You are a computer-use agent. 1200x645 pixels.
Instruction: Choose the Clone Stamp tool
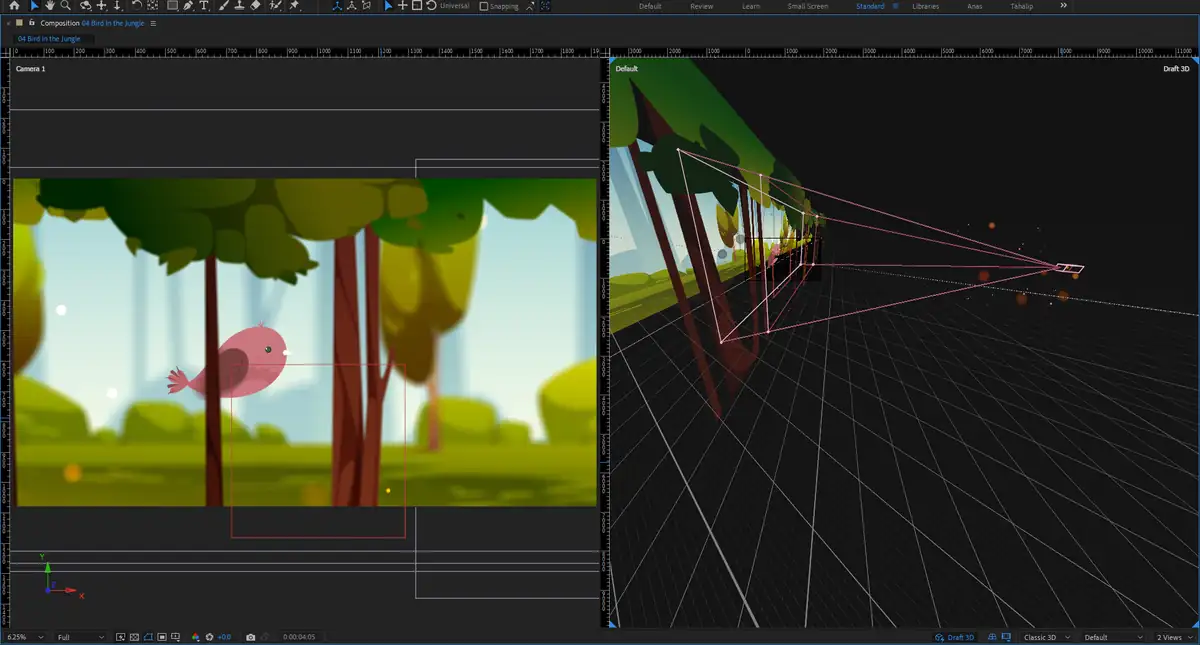pyautogui.click(x=239, y=6)
